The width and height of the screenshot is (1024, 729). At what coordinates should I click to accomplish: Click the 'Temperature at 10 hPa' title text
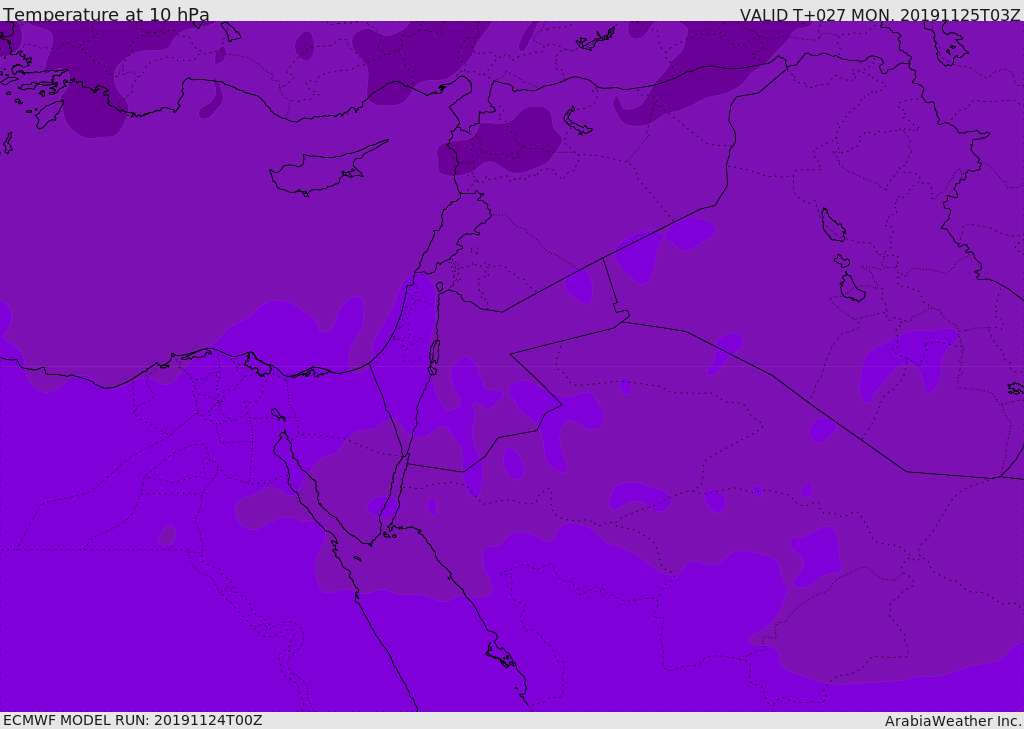coord(106,14)
